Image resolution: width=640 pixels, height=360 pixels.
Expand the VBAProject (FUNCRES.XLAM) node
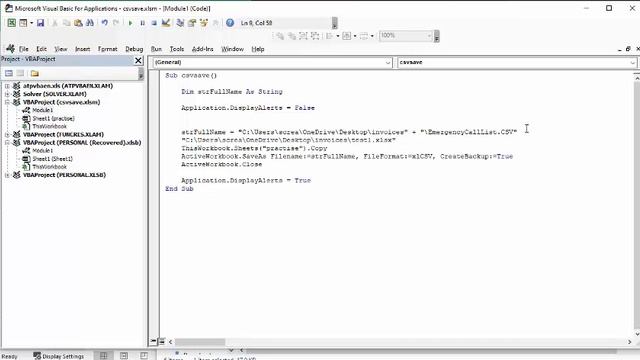pos(7,135)
